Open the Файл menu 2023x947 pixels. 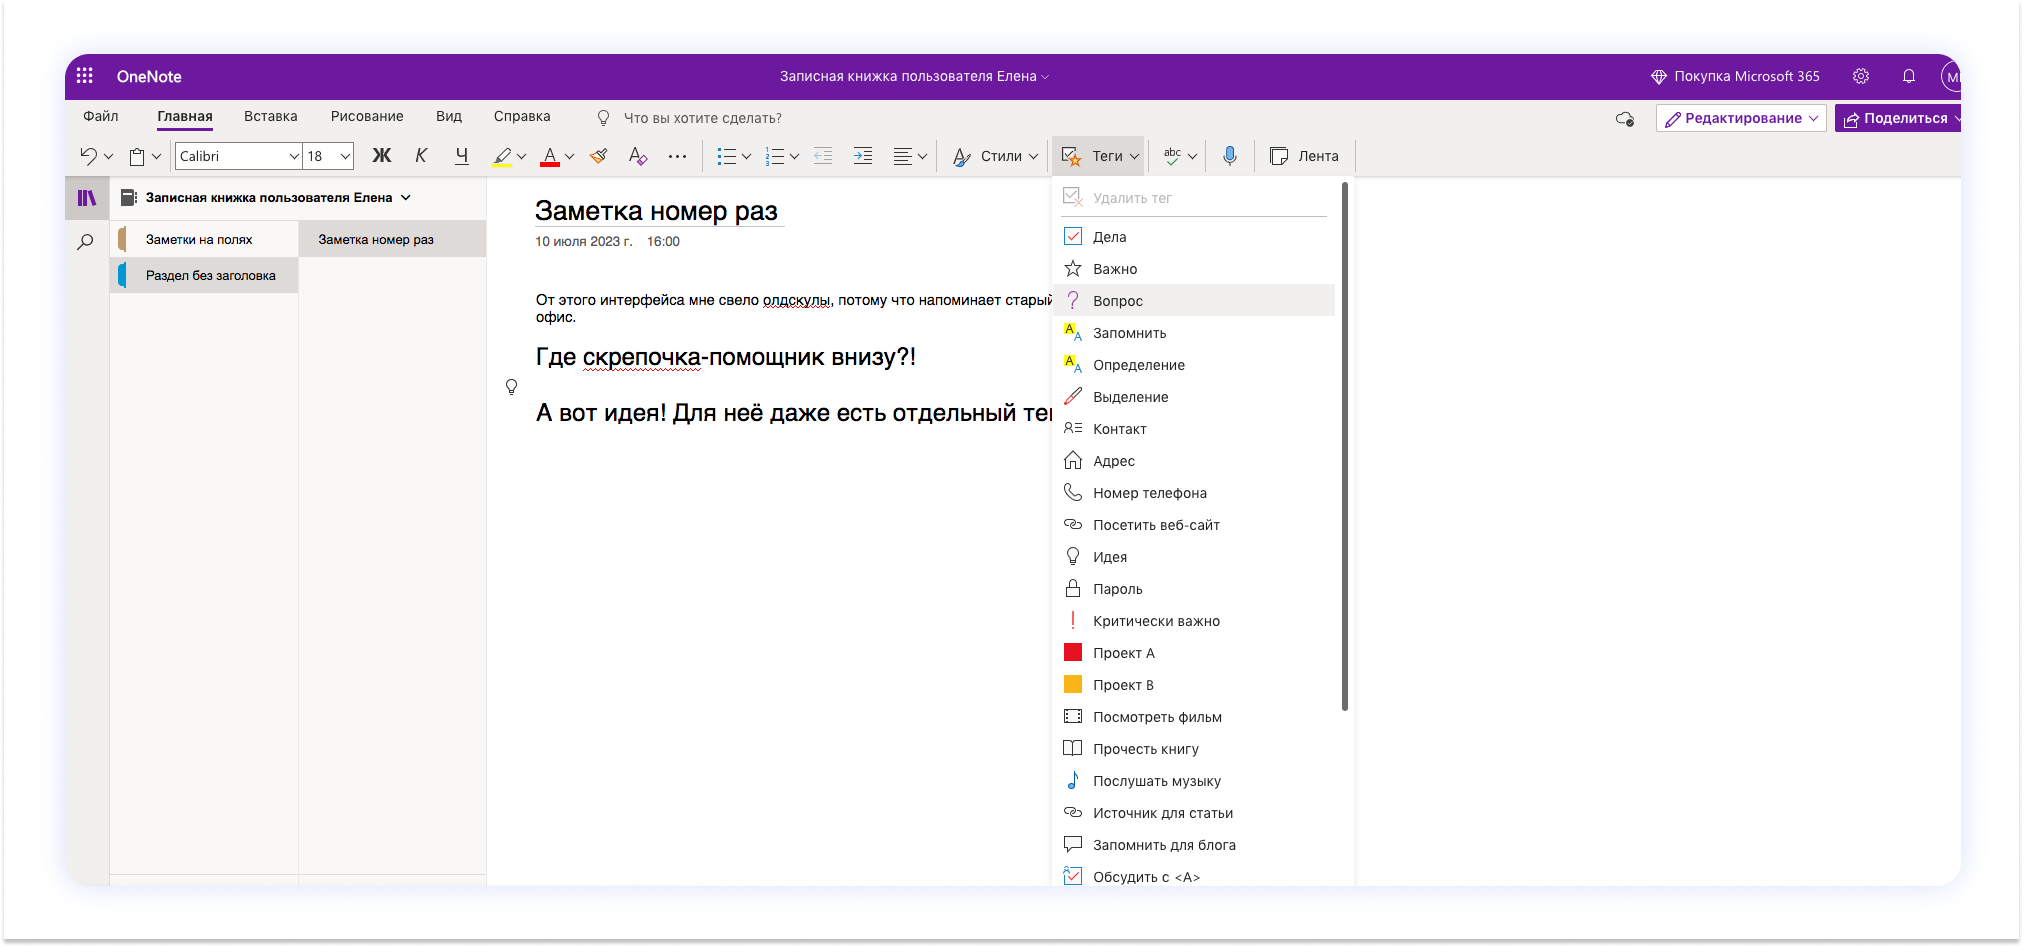click(100, 116)
